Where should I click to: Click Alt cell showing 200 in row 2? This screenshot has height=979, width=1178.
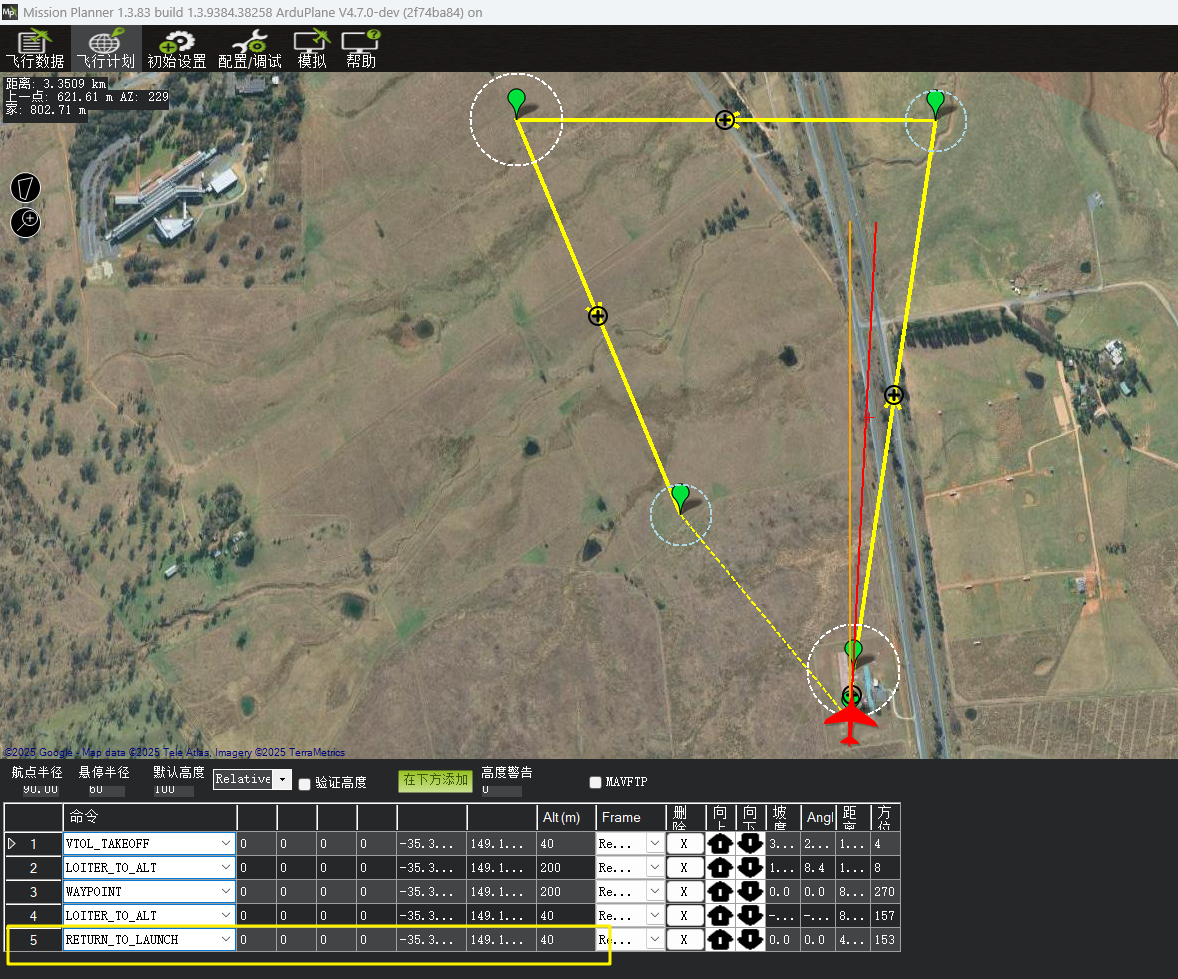pos(566,867)
